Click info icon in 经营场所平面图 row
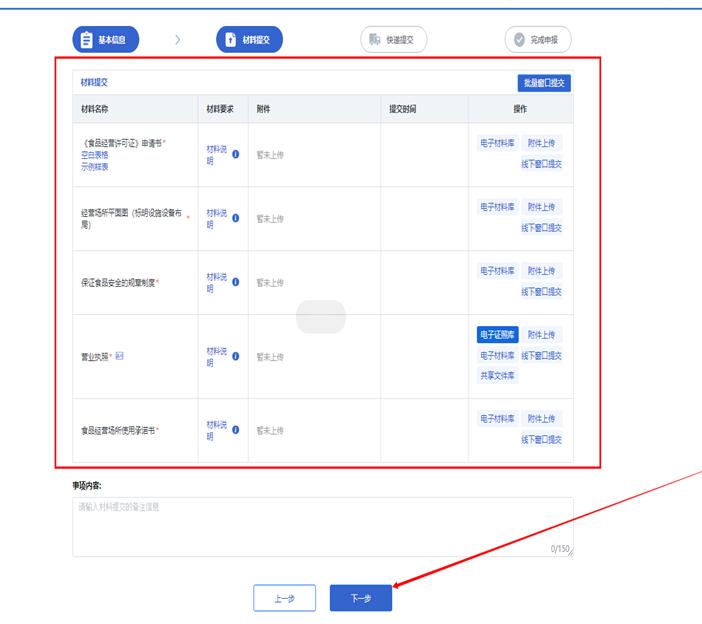The width and height of the screenshot is (702, 624). pyautogui.click(x=235, y=218)
